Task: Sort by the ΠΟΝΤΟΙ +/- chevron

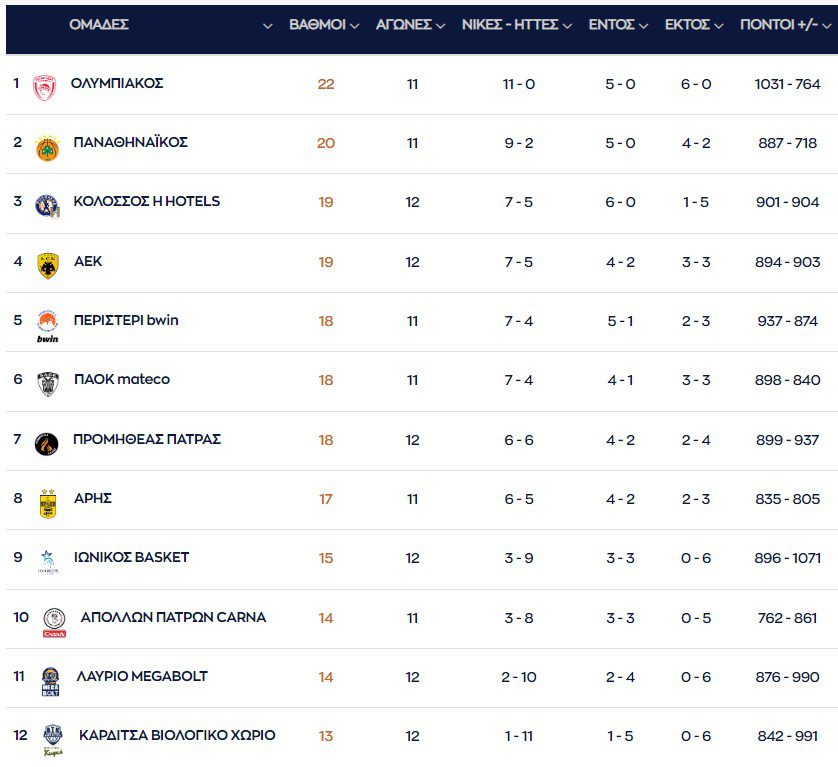Action: 826,26
